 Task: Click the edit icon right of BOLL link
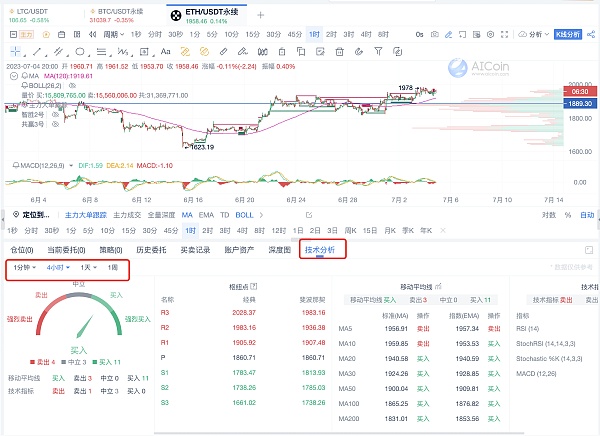[x=309, y=215]
